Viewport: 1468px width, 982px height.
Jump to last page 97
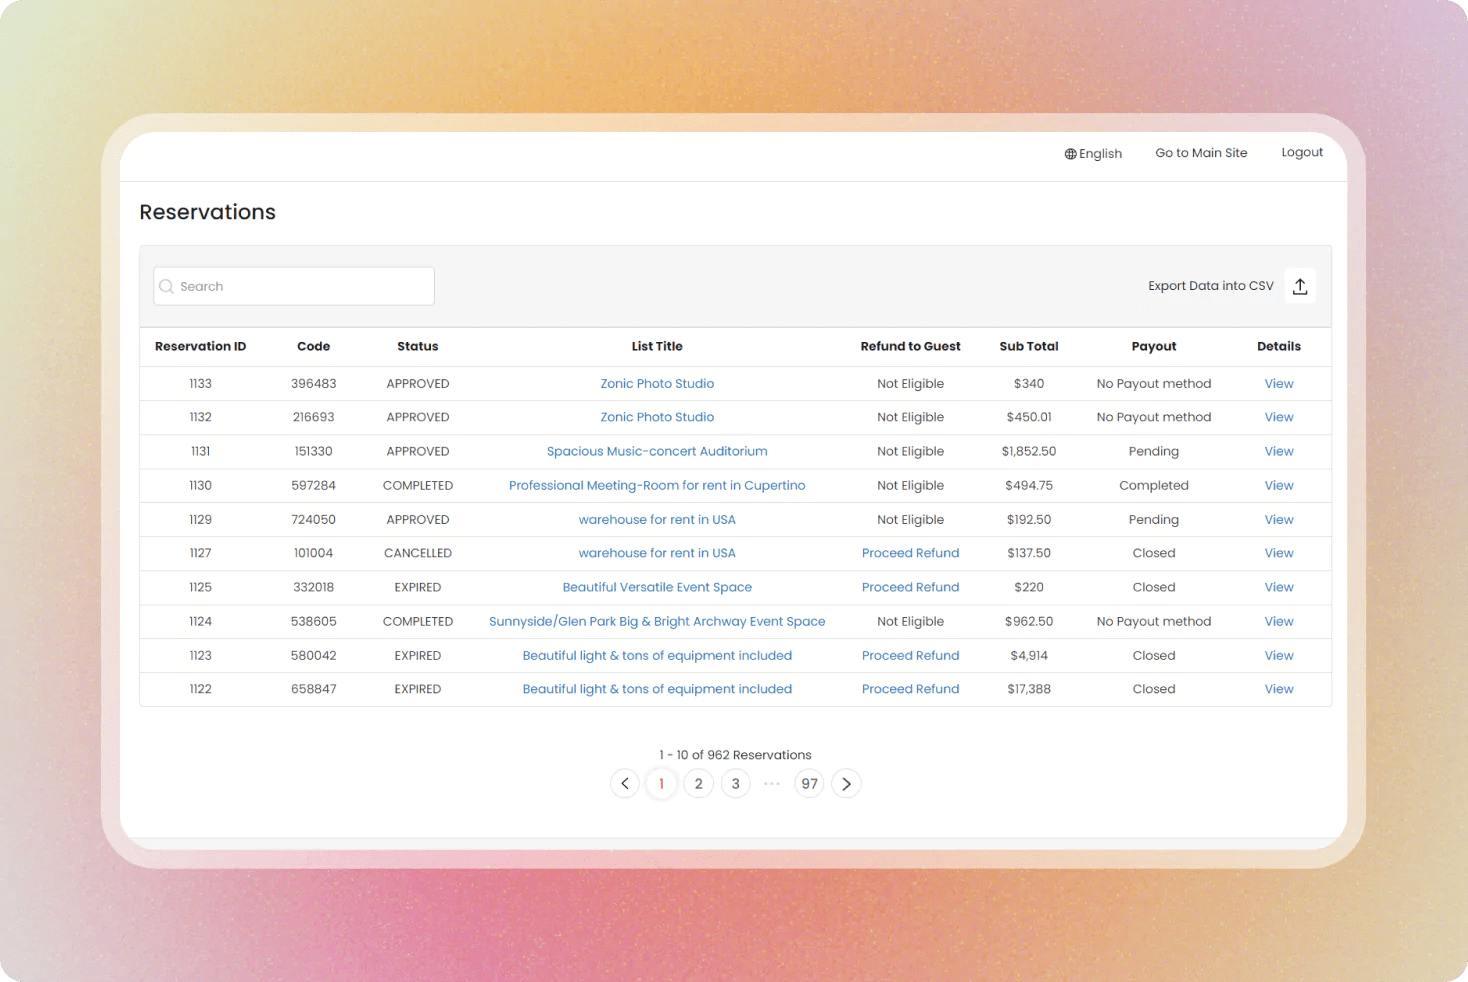(810, 784)
